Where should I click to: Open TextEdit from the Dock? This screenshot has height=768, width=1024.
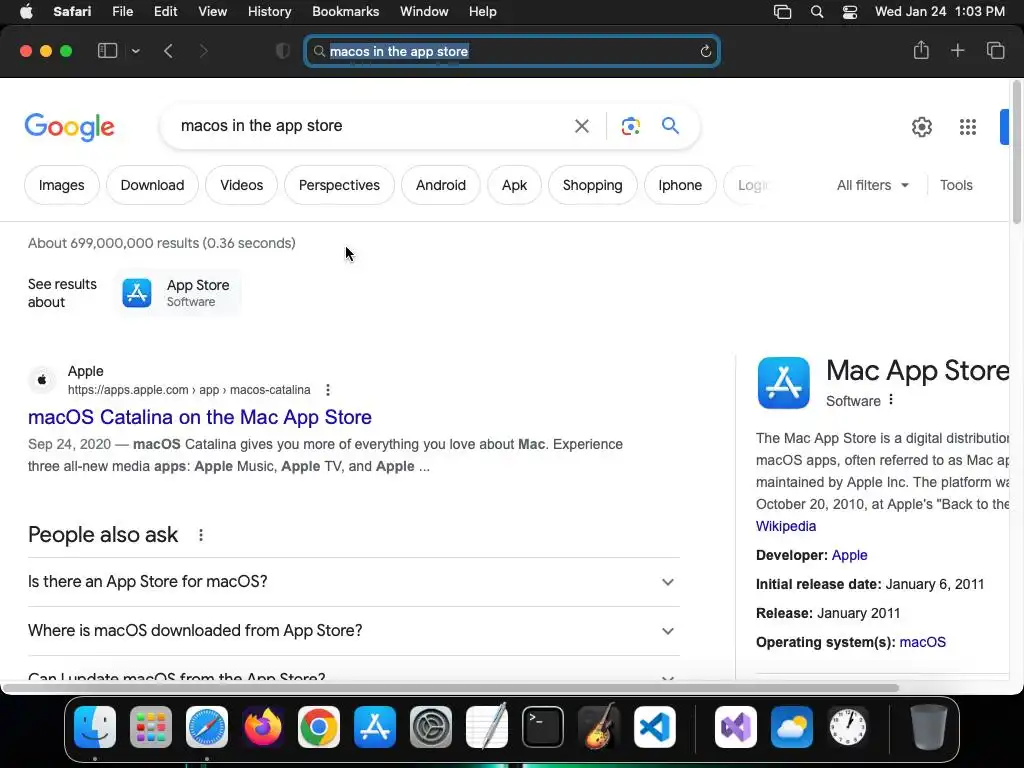(487, 726)
